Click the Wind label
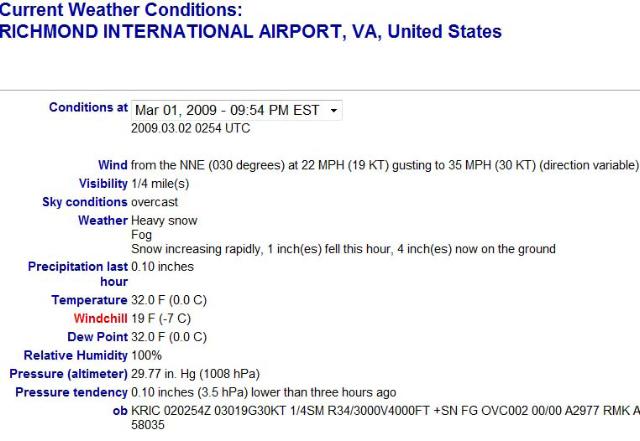 point(113,165)
